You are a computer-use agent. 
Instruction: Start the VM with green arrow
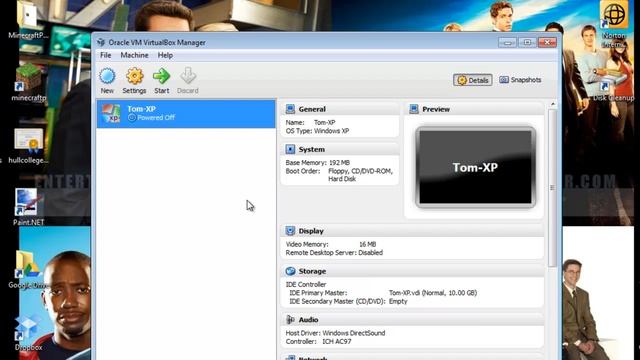click(x=162, y=76)
